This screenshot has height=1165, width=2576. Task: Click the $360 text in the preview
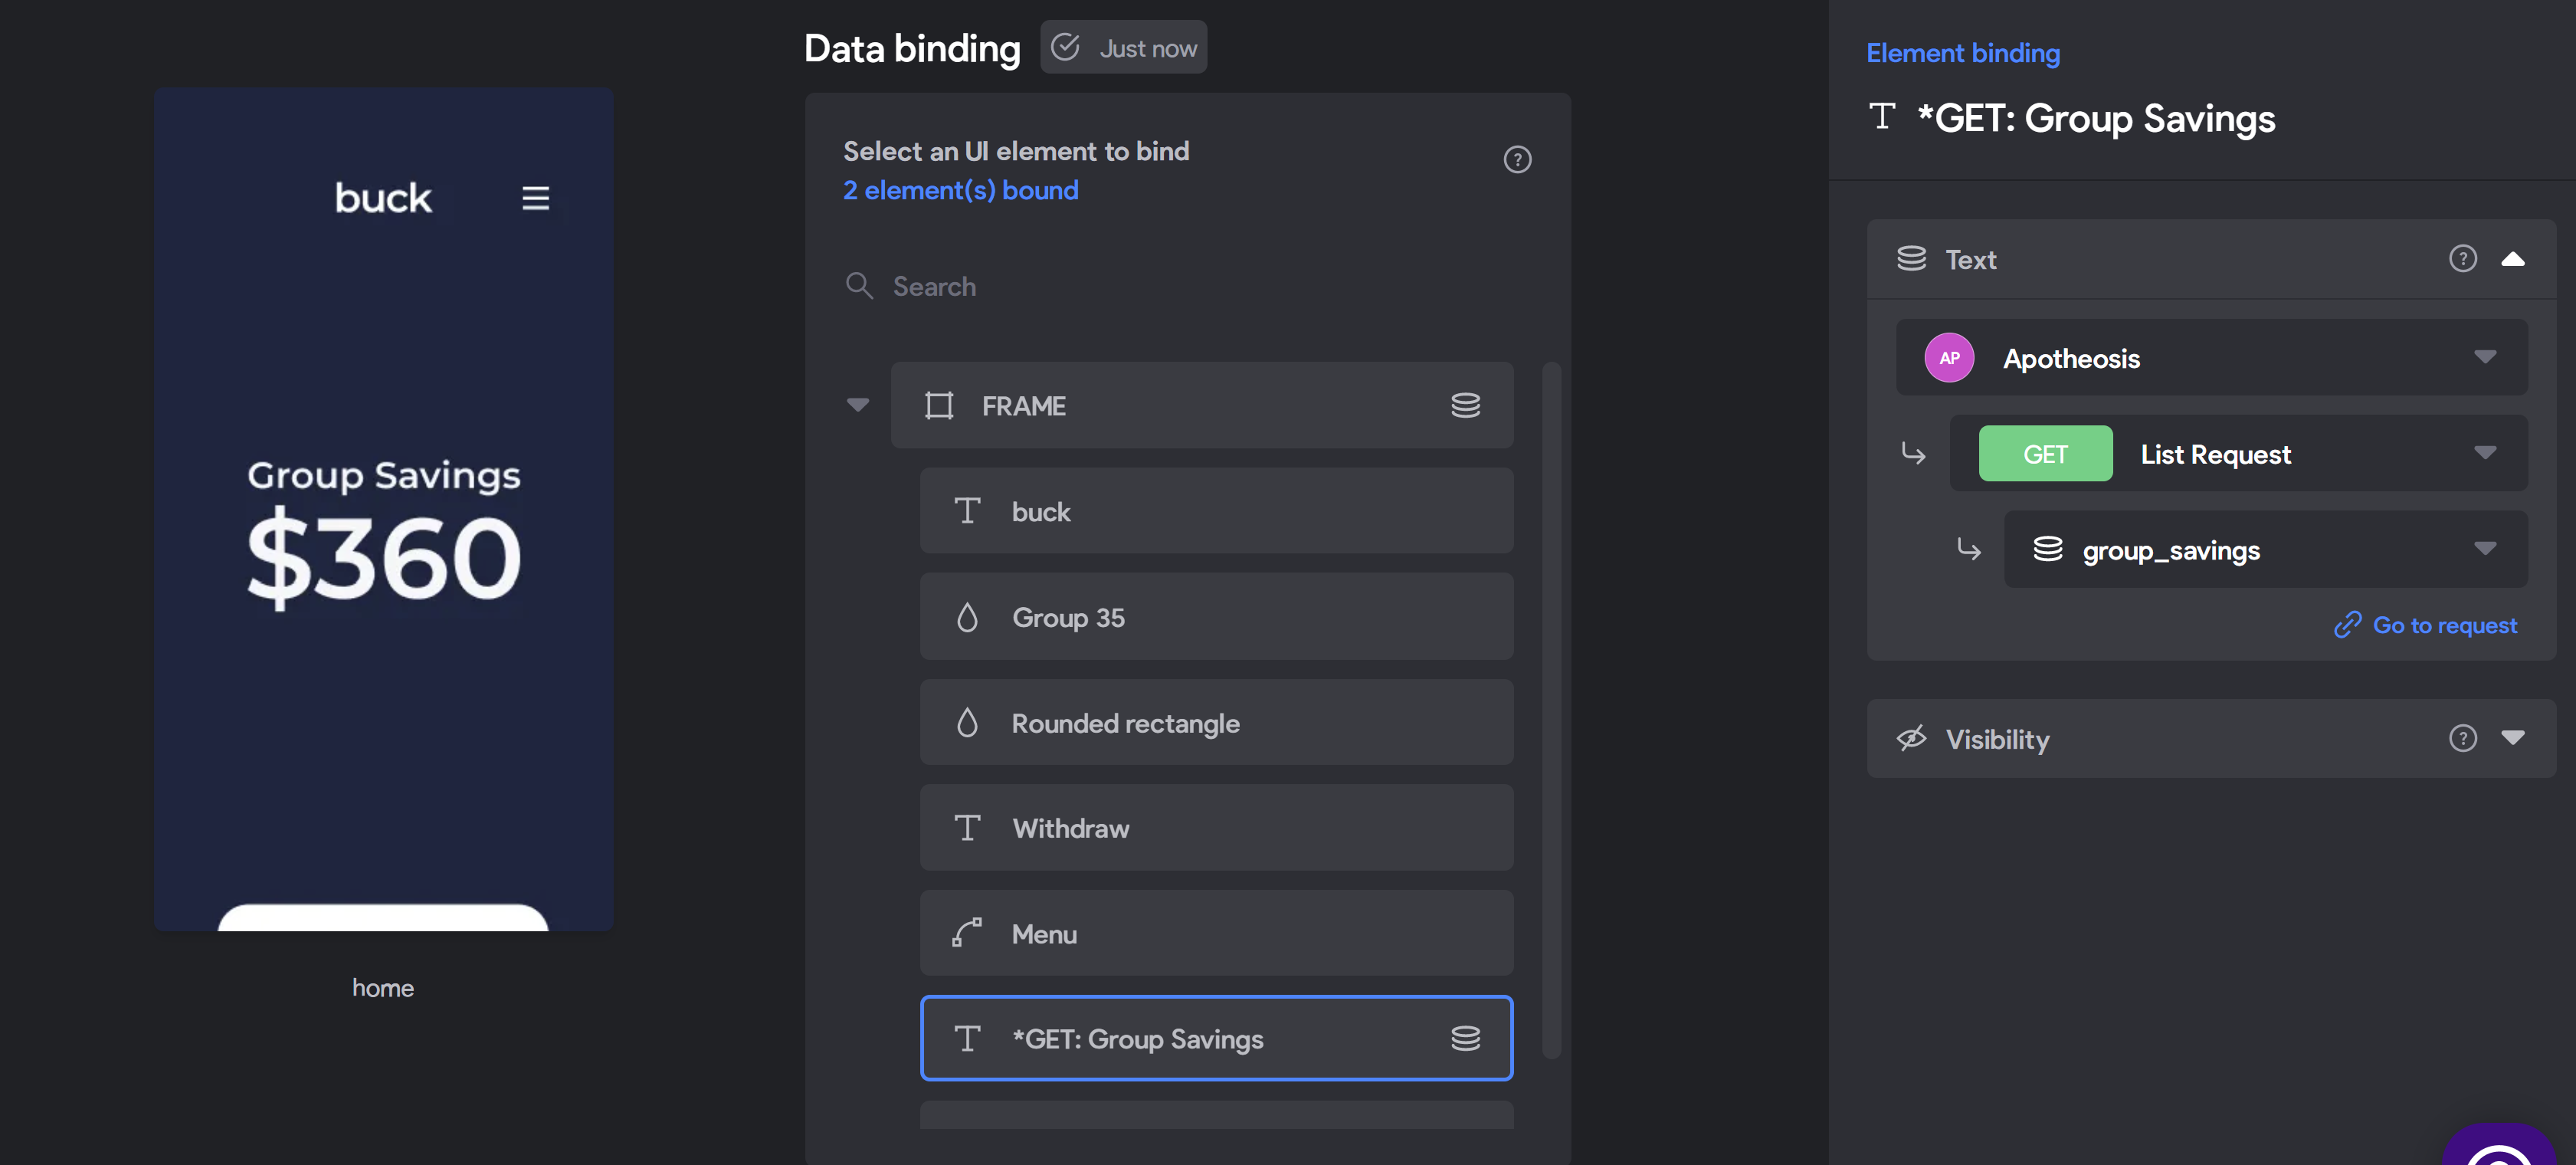pos(384,558)
